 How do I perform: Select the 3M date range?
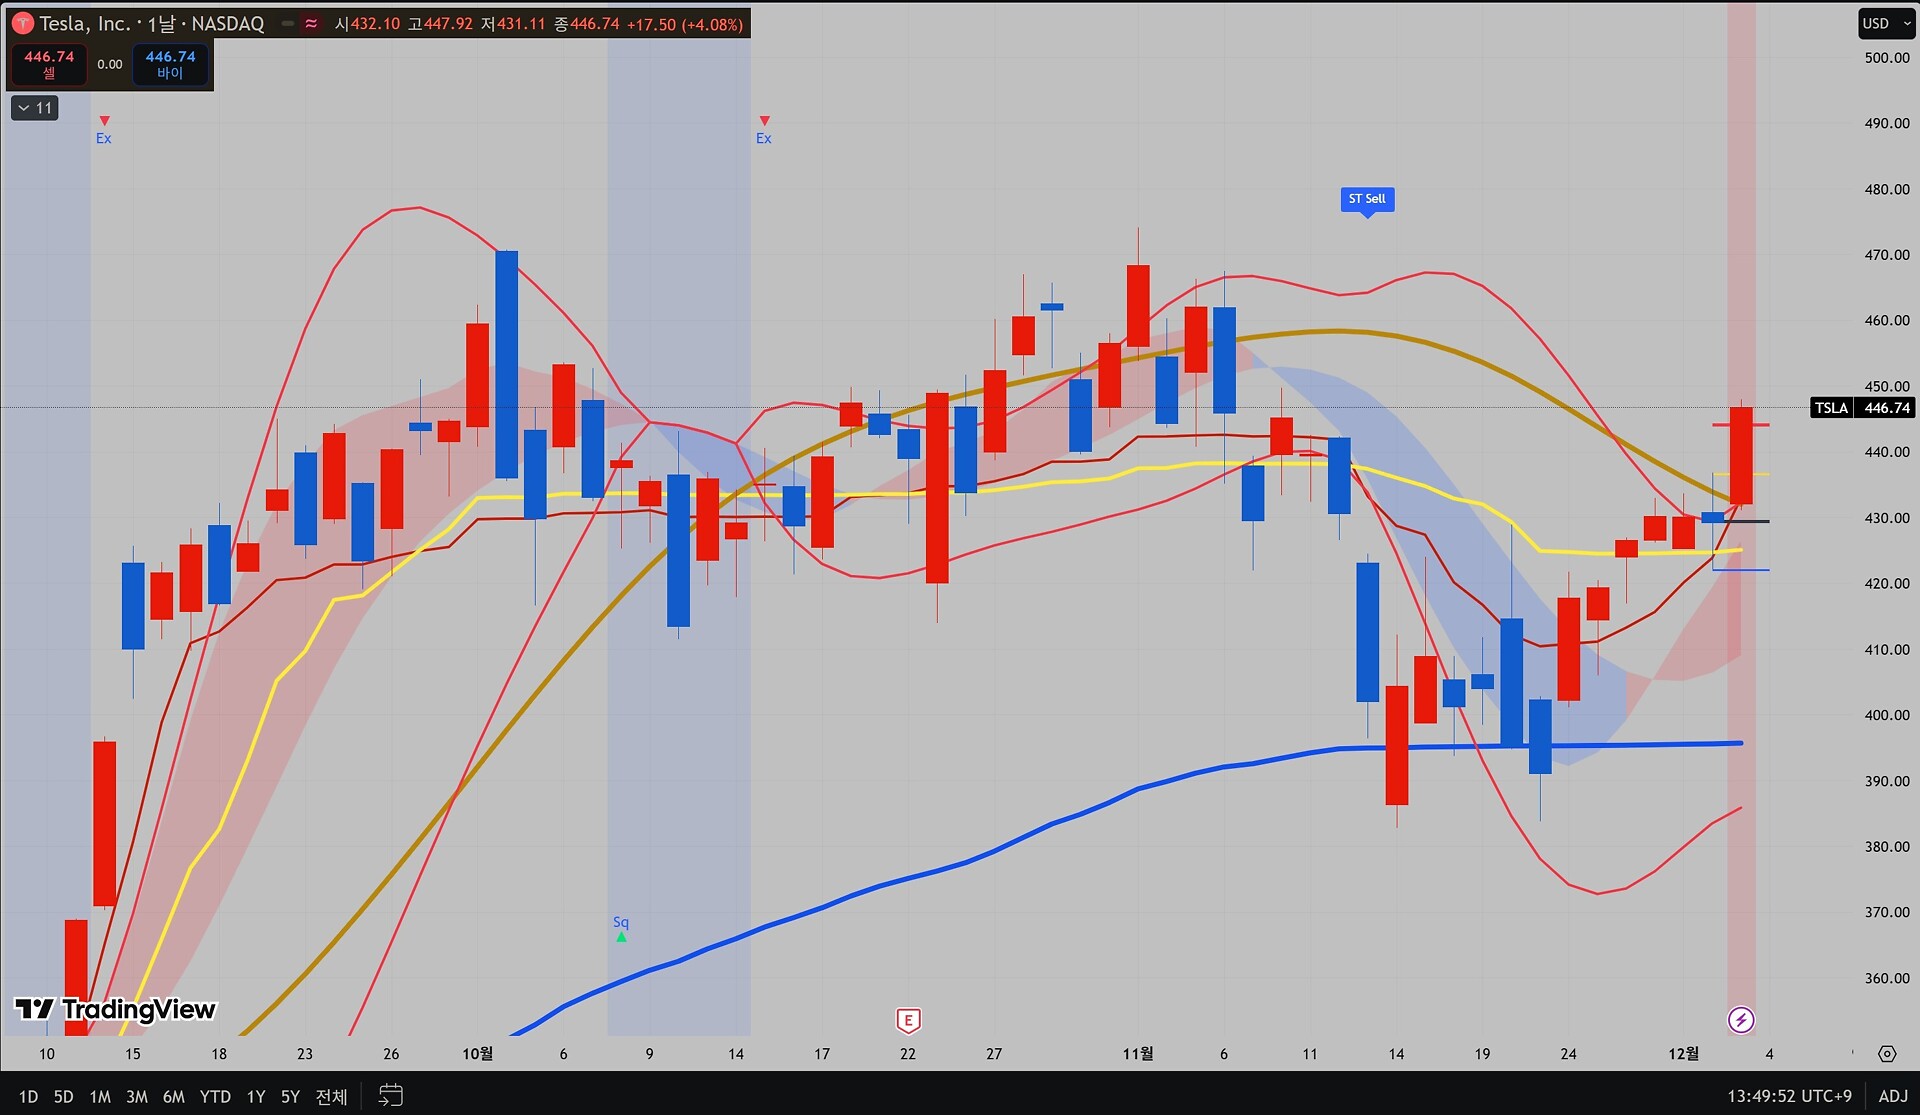click(x=137, y=1096)
